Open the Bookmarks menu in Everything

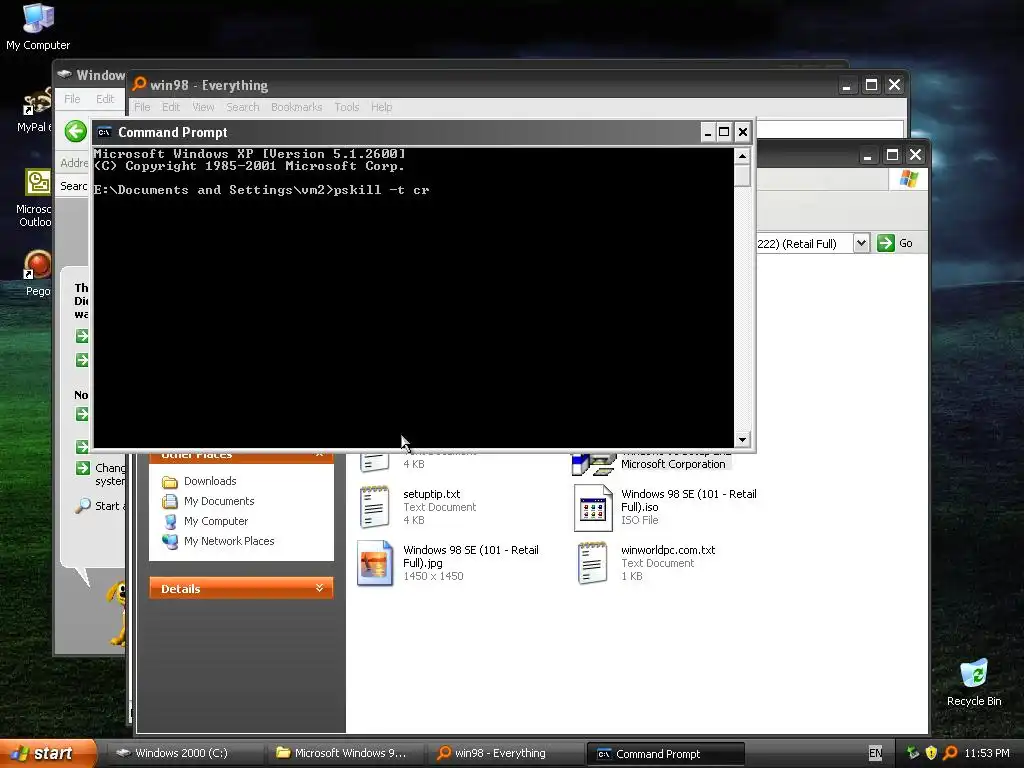(x=296, y=107)
